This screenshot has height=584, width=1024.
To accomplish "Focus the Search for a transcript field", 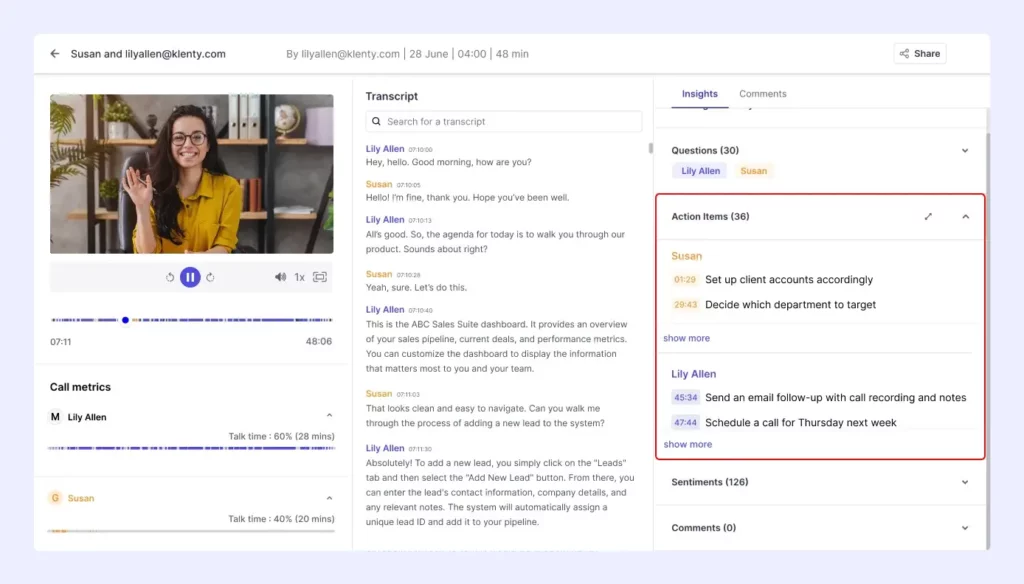I will [x=504, y=122].
